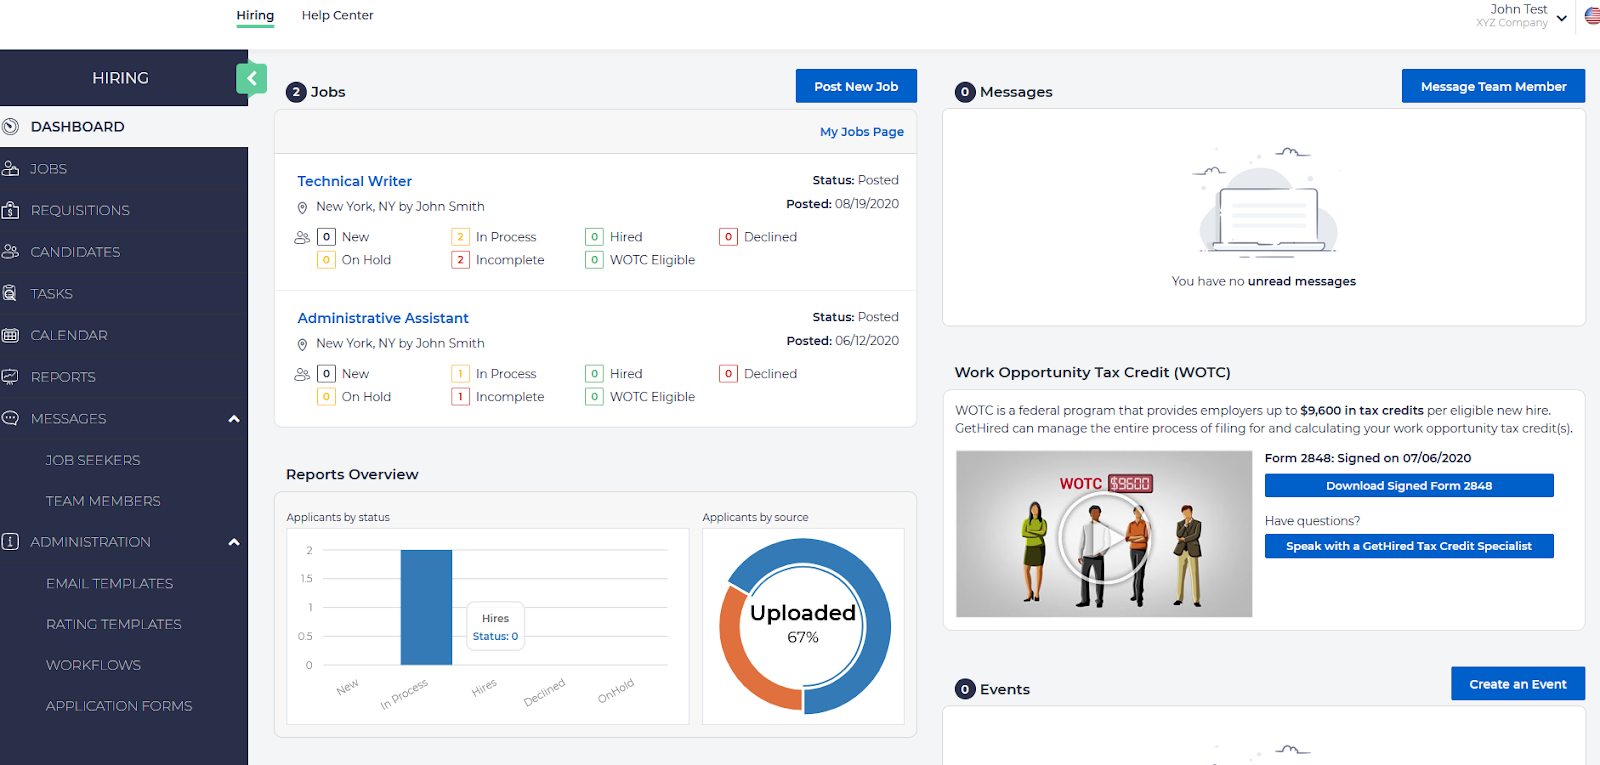
Task: Click the Candidates people icon in sidebar
Action: click(11, 252)
